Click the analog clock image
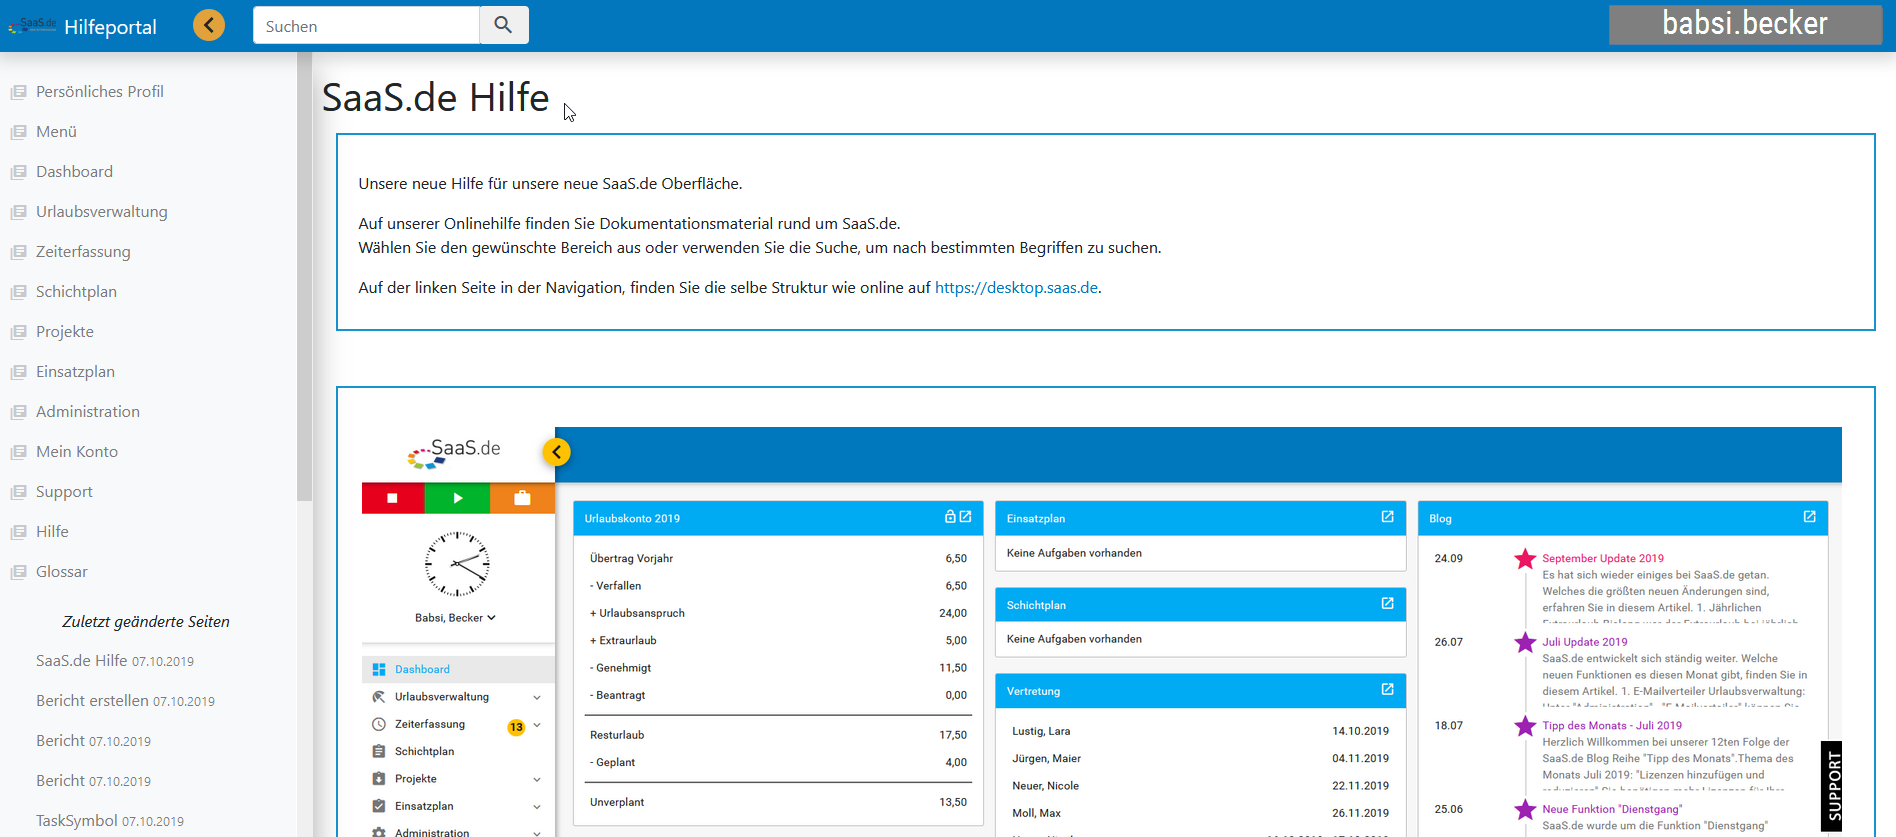The width and height of the screenshot is (1896, 837). 457,564
